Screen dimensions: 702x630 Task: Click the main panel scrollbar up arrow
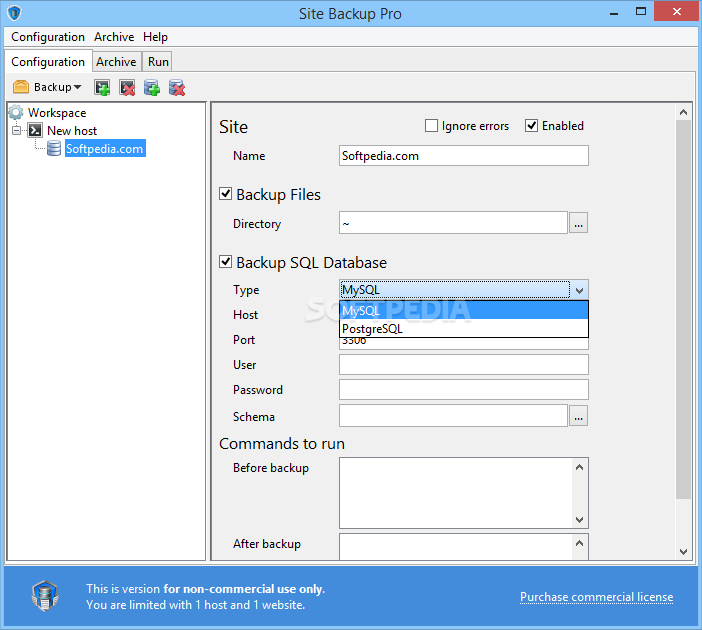(683, 112)
